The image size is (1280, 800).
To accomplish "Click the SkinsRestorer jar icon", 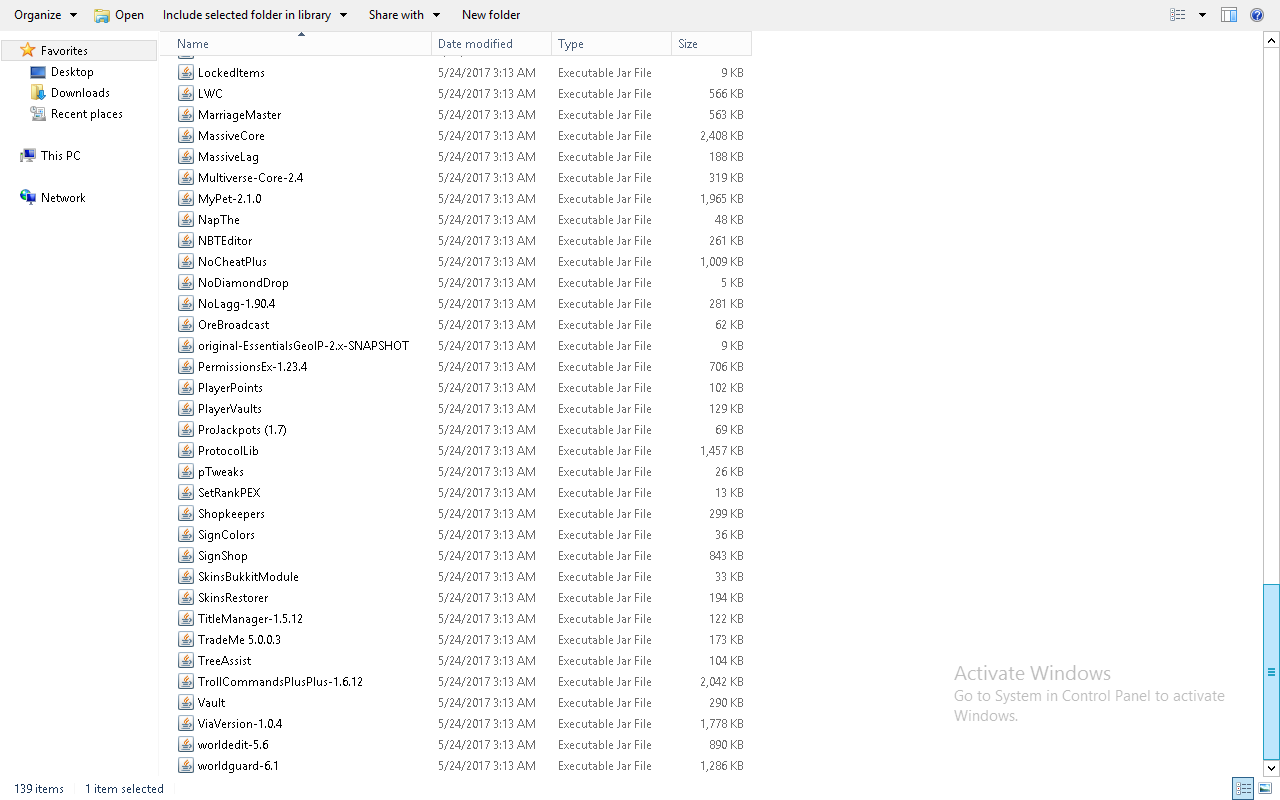I will (186, 598).
